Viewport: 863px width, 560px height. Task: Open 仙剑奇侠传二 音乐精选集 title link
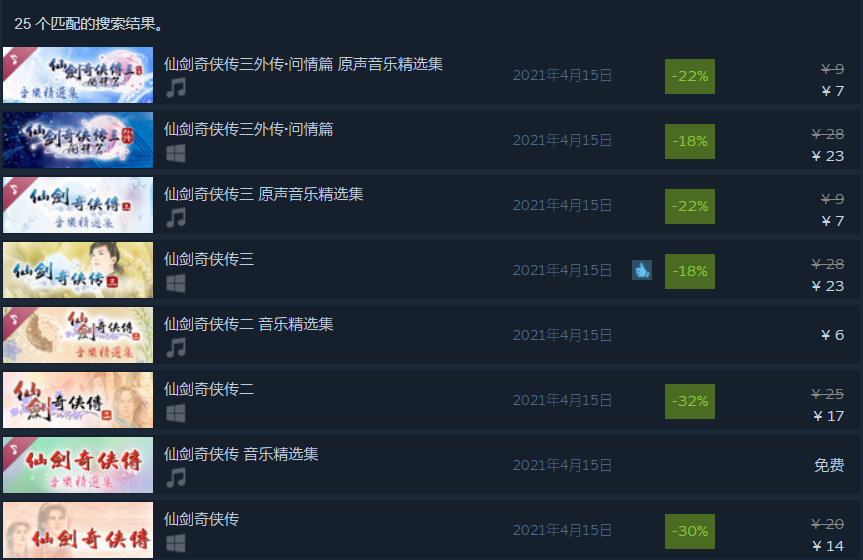248,324
